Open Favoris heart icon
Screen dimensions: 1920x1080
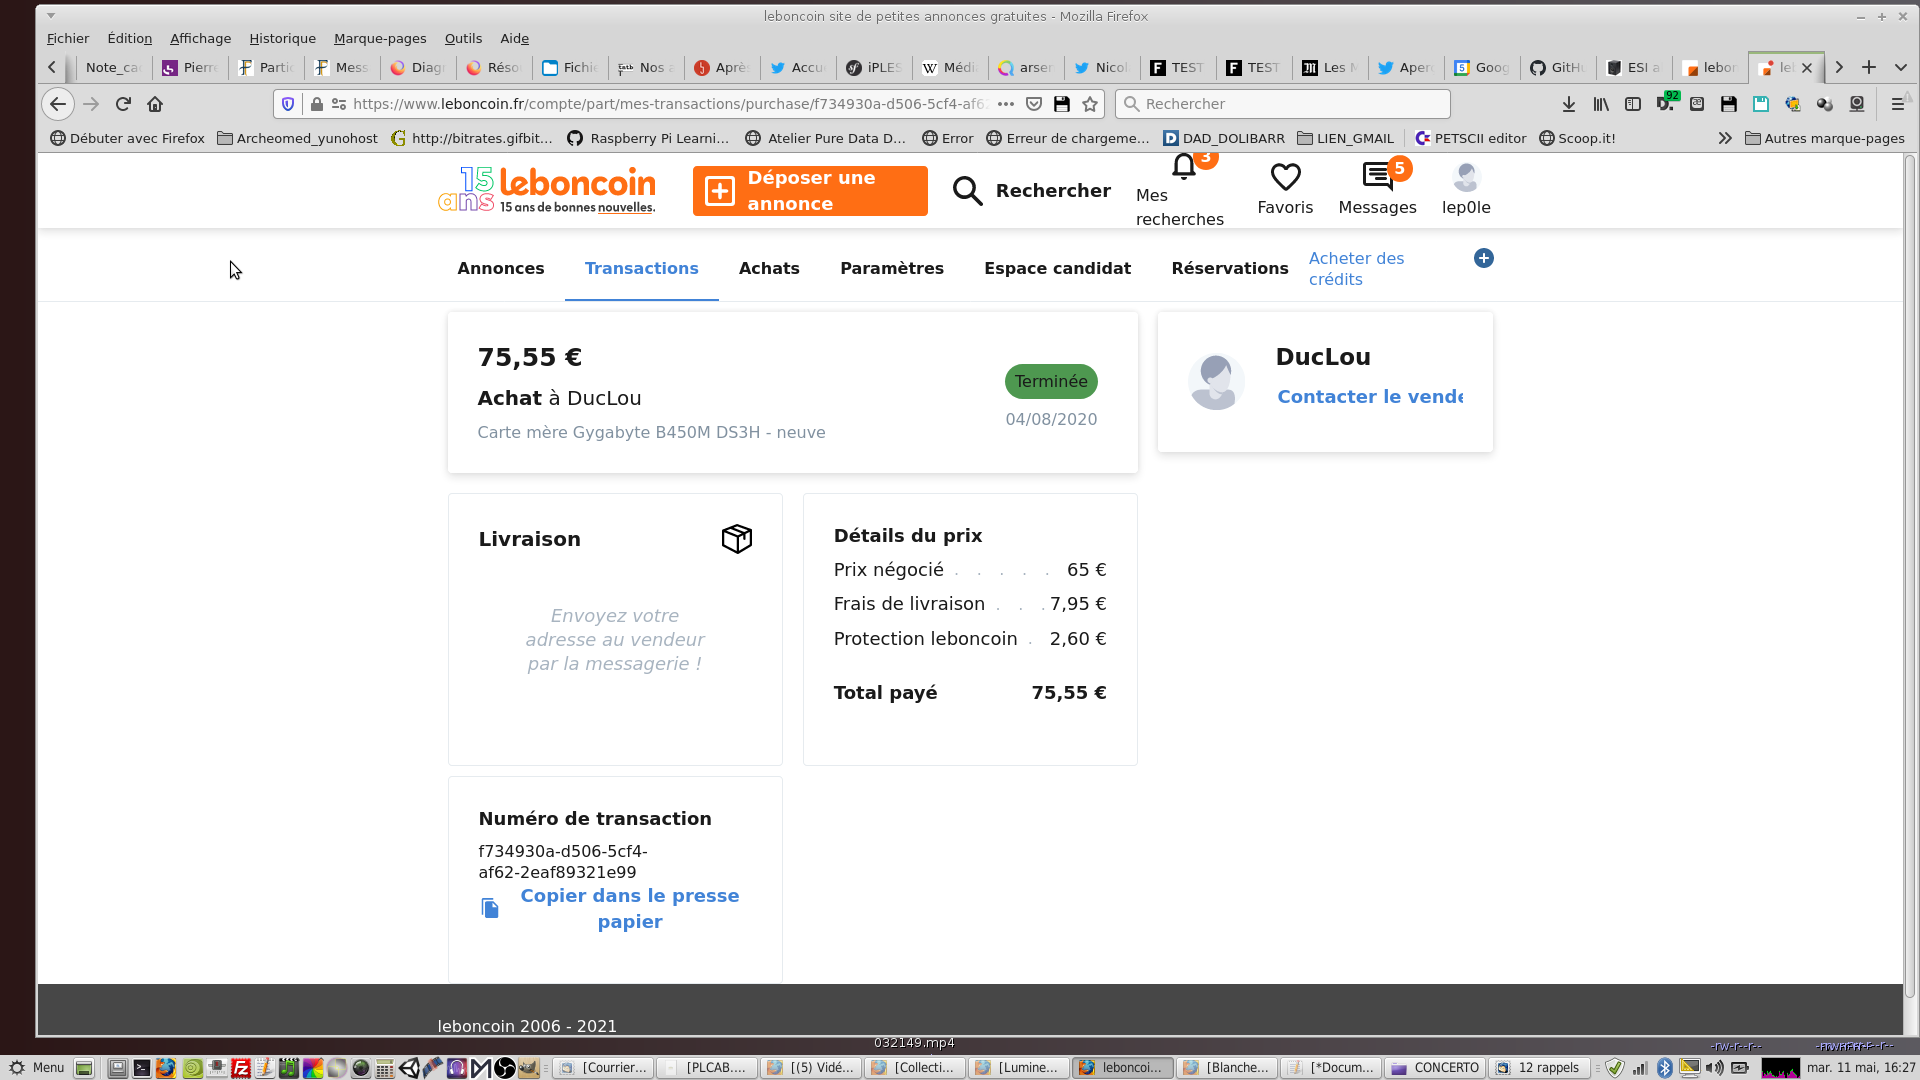pos(1285,177)
